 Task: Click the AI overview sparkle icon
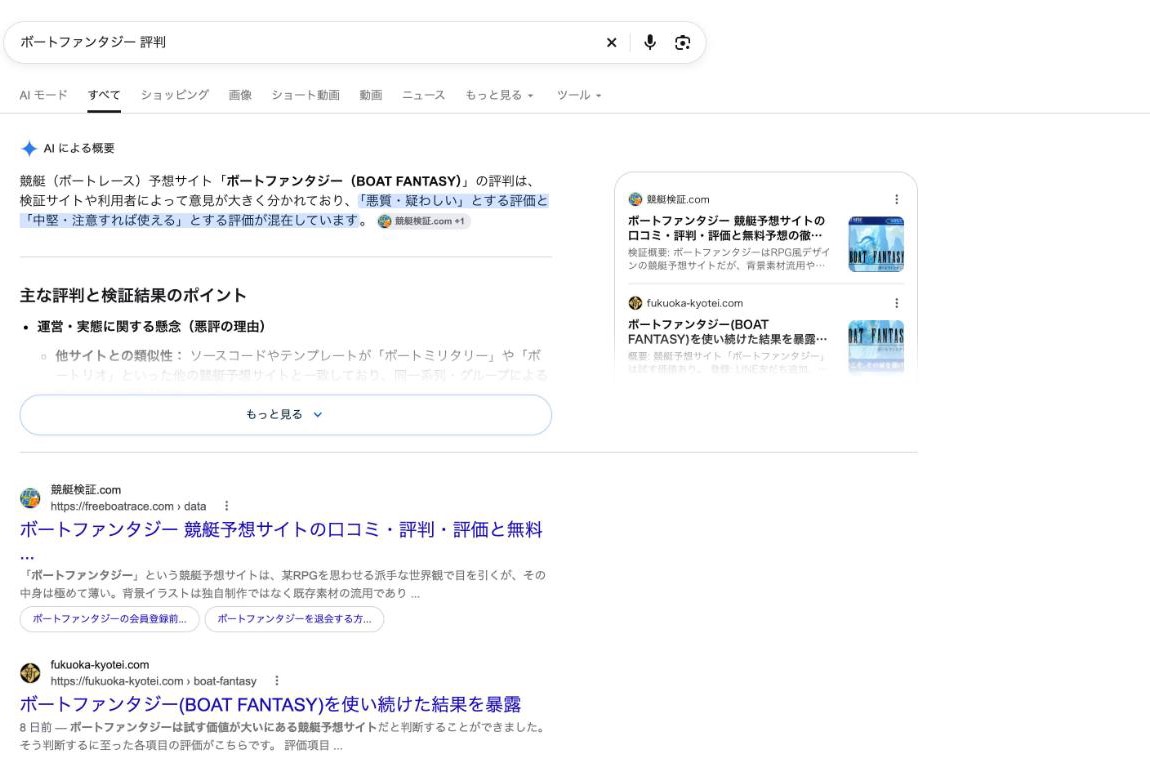[29, 149]
